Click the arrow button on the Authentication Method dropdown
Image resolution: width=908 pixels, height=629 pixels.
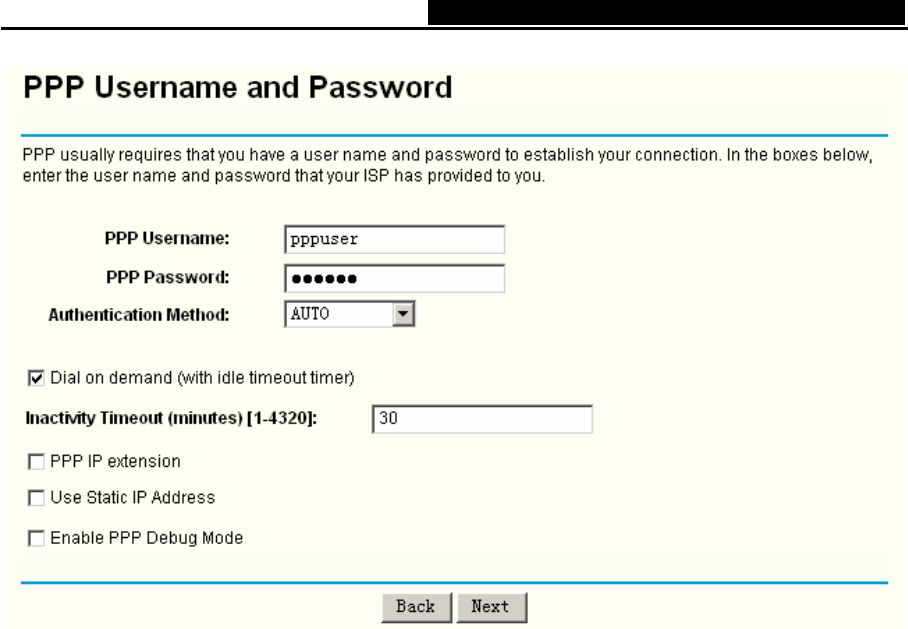(403, 314)
